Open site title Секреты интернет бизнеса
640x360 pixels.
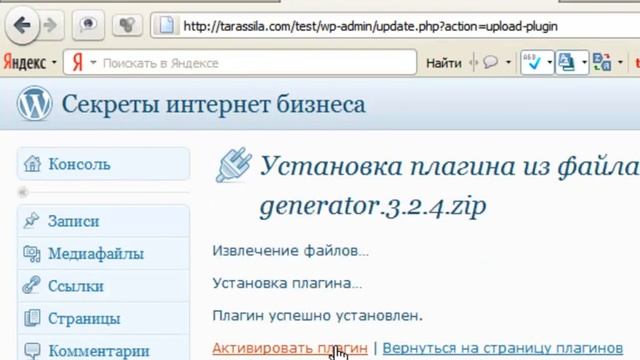[x=213, y=104]
